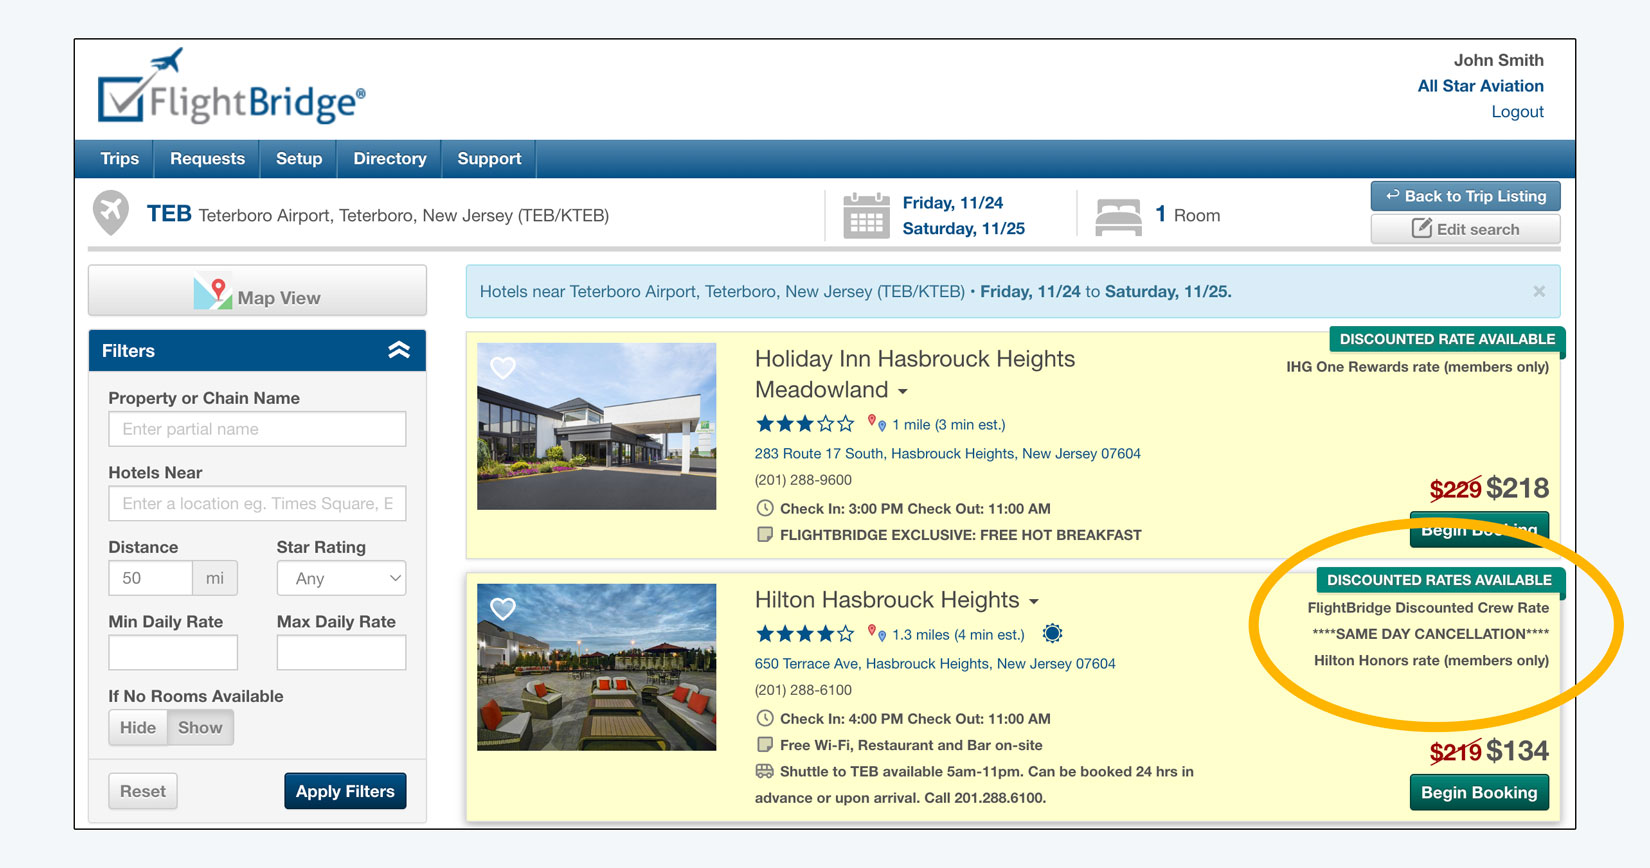Click the calendar icon beside the dates
The height and width of the screenshot is (868, 1650).
(x=865, y=216)
